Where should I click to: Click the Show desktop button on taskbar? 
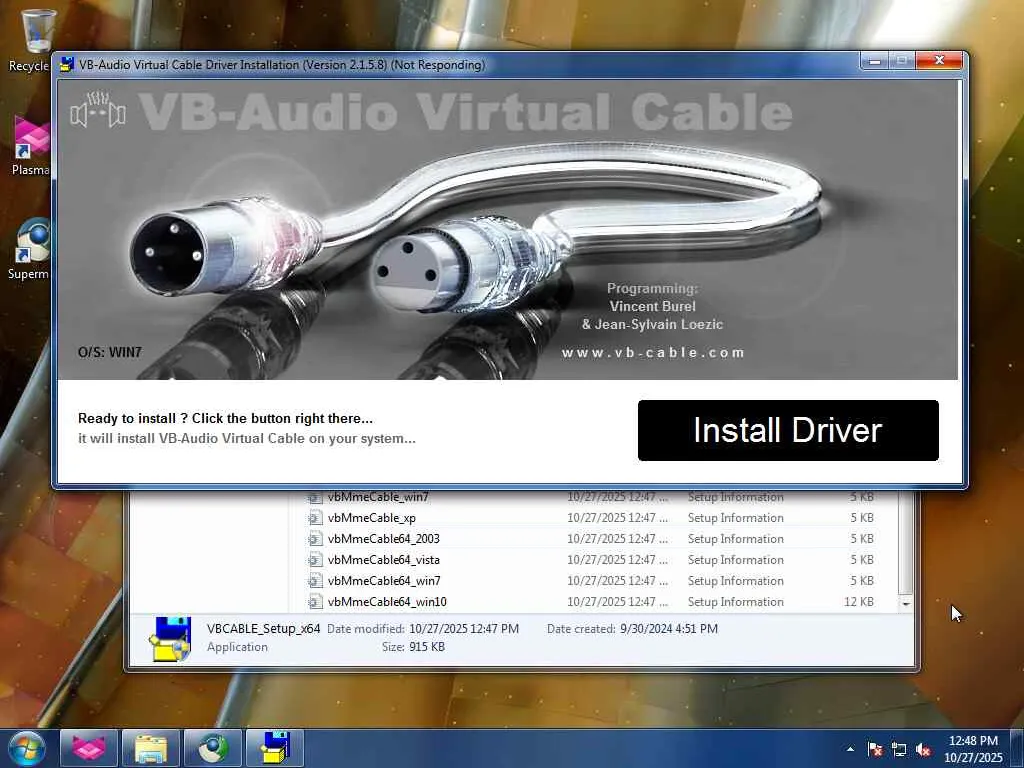coord(1017,748)
